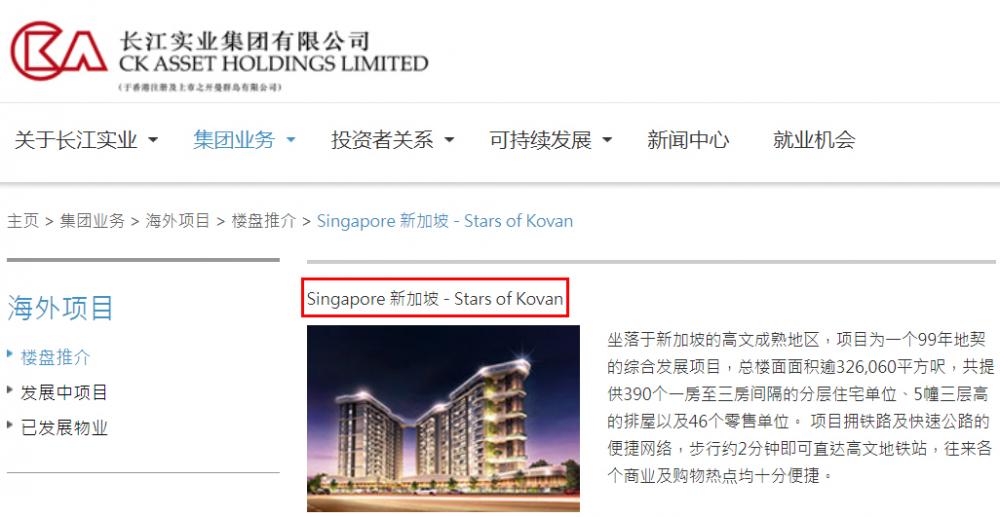1000x517 pixels.
Task: Open the 集团业务 menu arrow
Action: (291, 140)
